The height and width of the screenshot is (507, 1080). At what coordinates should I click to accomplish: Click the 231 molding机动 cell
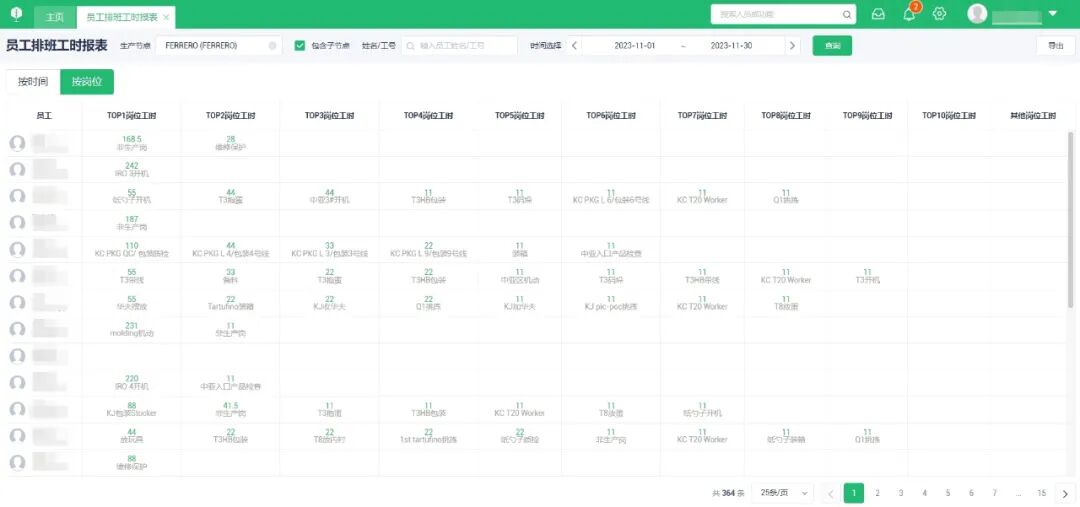131,329
